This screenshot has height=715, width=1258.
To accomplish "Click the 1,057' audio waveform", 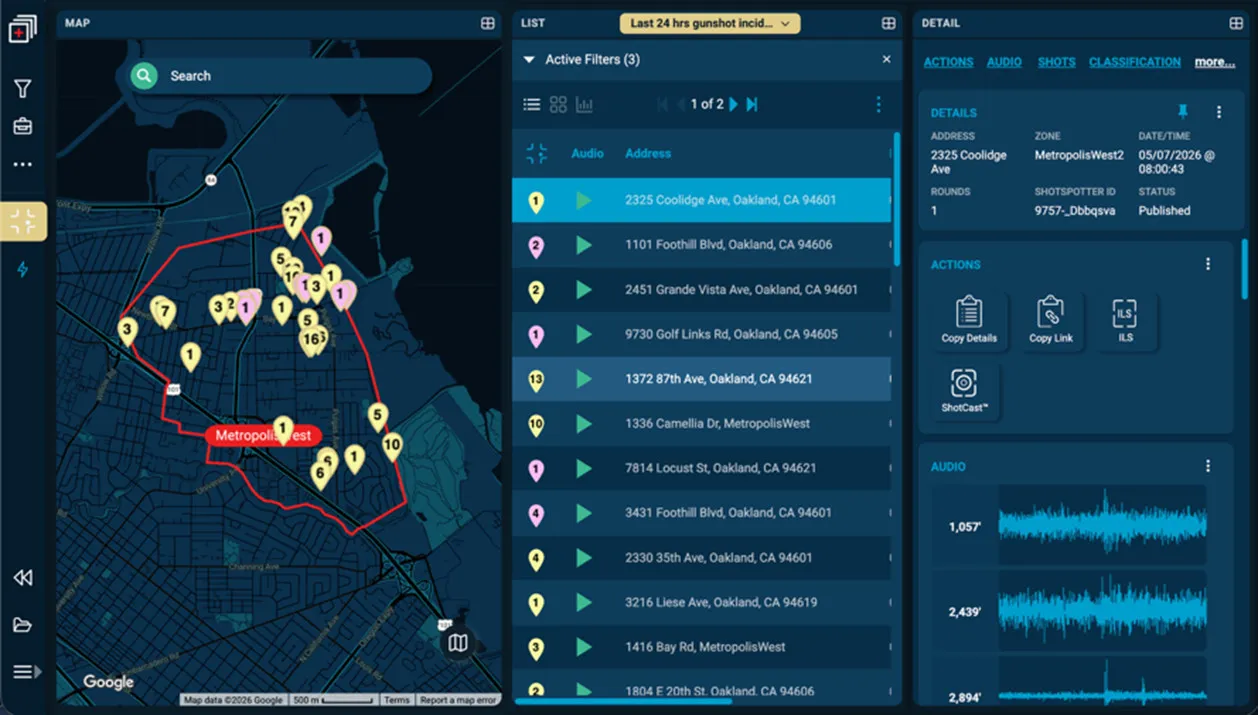I will (x=1103, y=525).
